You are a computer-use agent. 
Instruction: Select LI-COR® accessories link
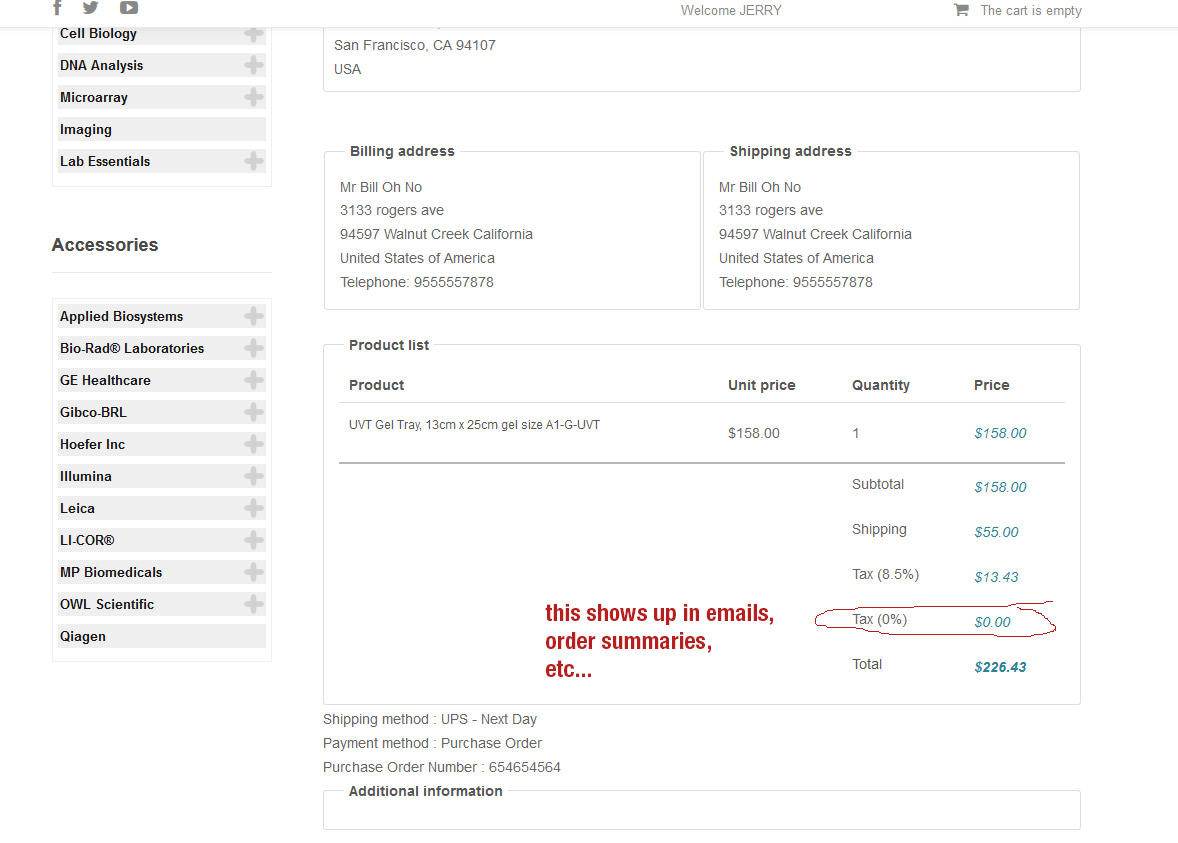tap(87, 540)
